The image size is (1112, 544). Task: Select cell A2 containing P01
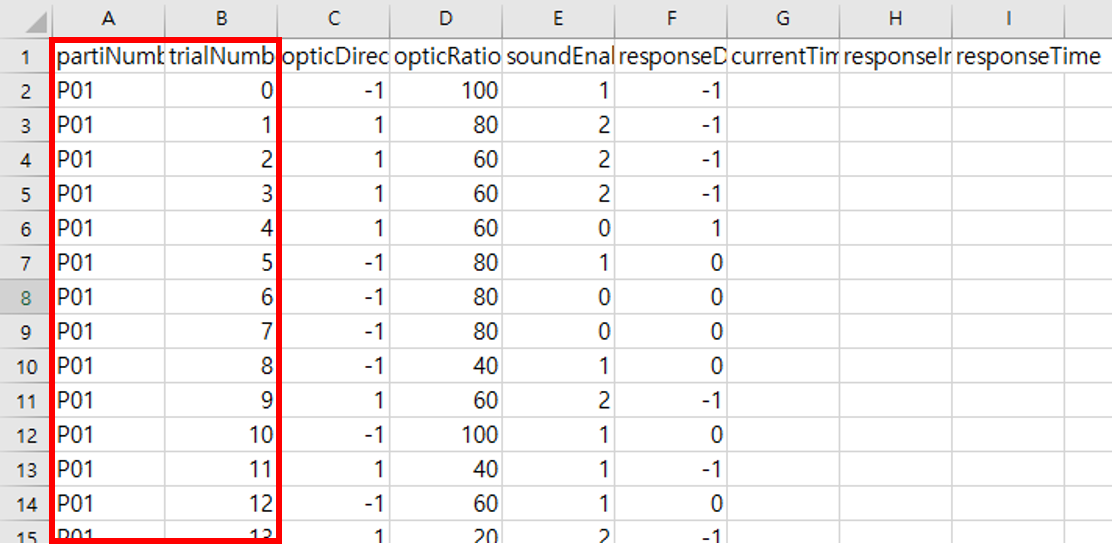[x=109, y=91]
